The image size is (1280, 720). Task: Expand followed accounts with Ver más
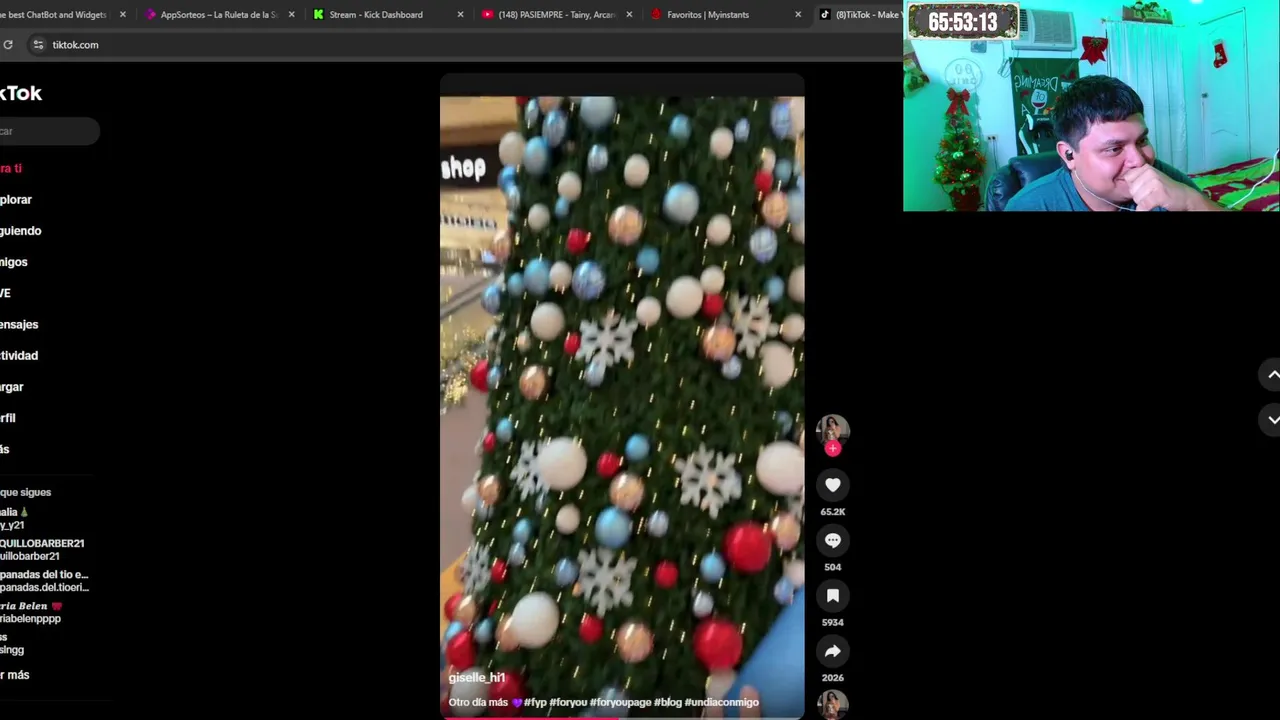click(15, 675)
